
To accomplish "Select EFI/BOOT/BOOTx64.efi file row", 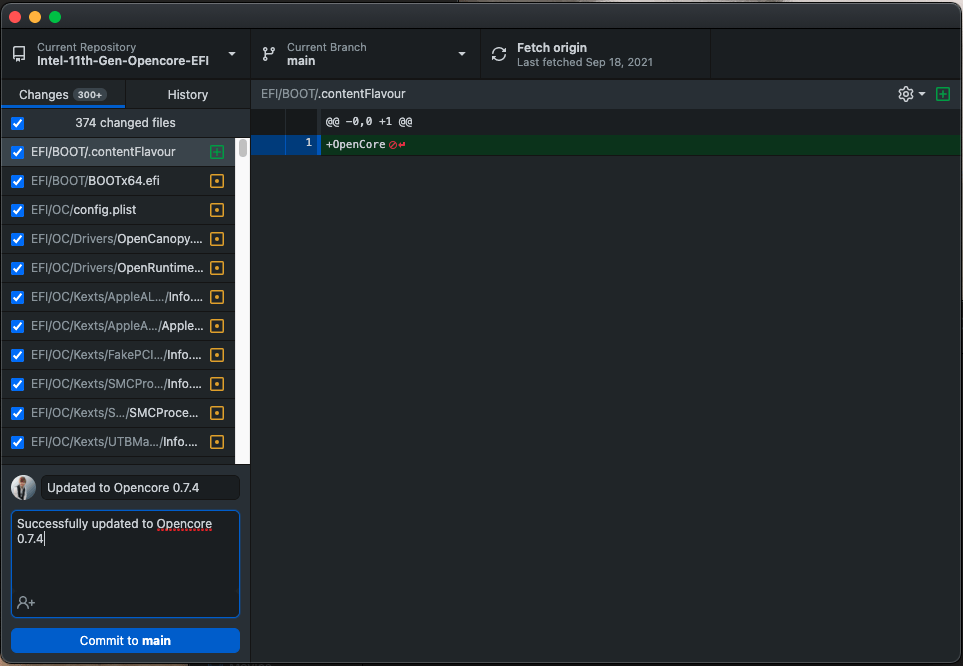I will (x=119, y=181).
